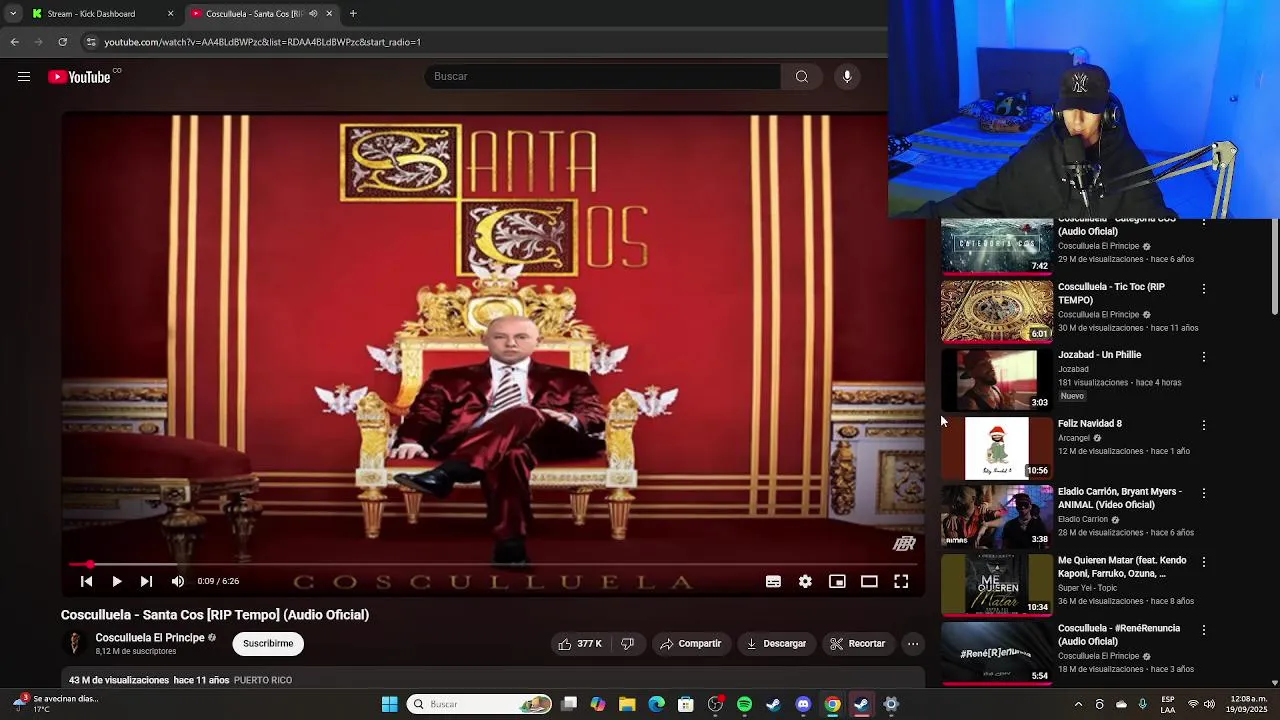Viewport: 1280px width, 720px height.
Task: Open the Cosculluela El Principe channel avatar
Action: point(75,644)
